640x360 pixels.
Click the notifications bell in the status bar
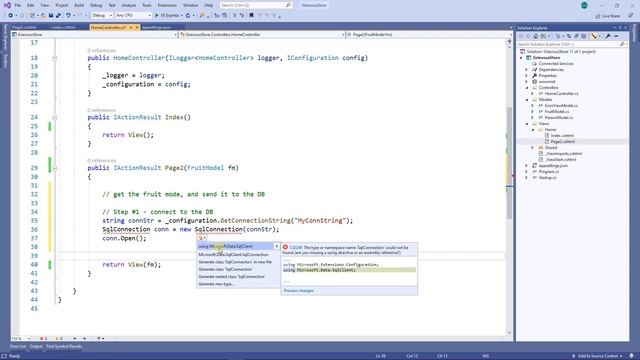(x=632, y=356)
